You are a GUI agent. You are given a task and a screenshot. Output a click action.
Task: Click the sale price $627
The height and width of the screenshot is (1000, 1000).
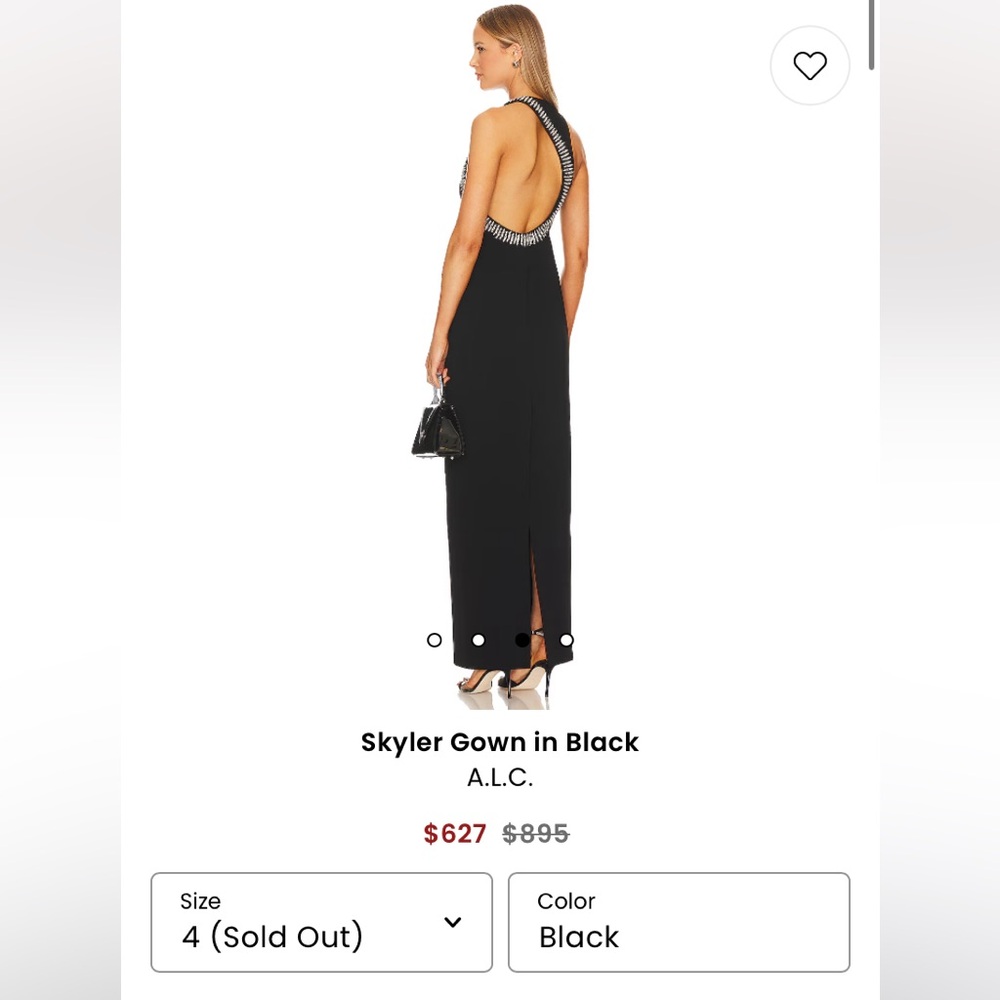[455, 834]
